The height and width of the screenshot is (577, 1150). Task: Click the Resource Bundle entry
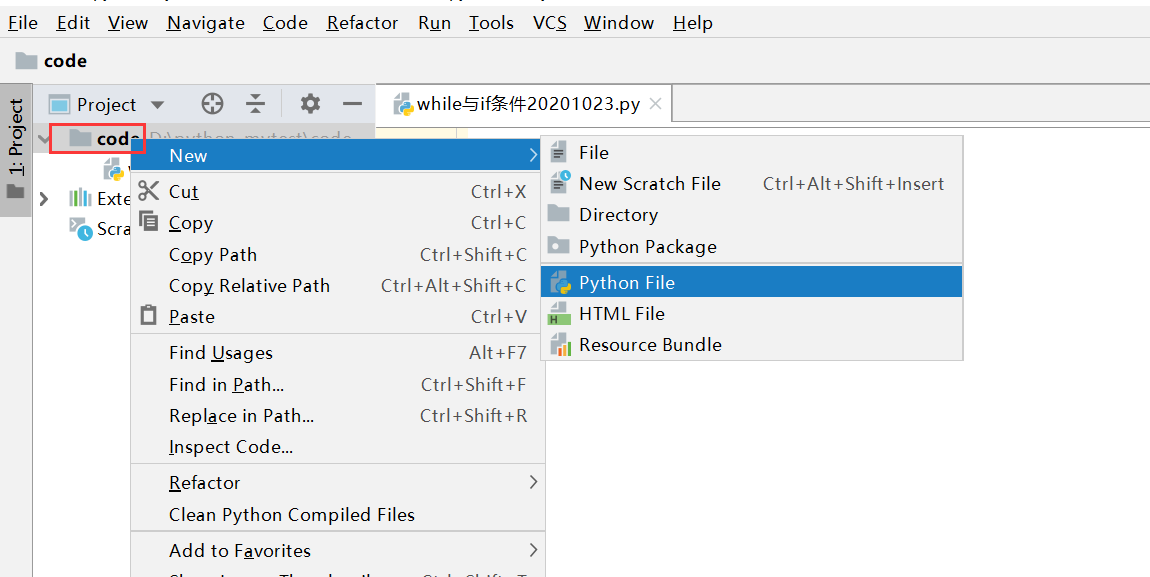649,344
